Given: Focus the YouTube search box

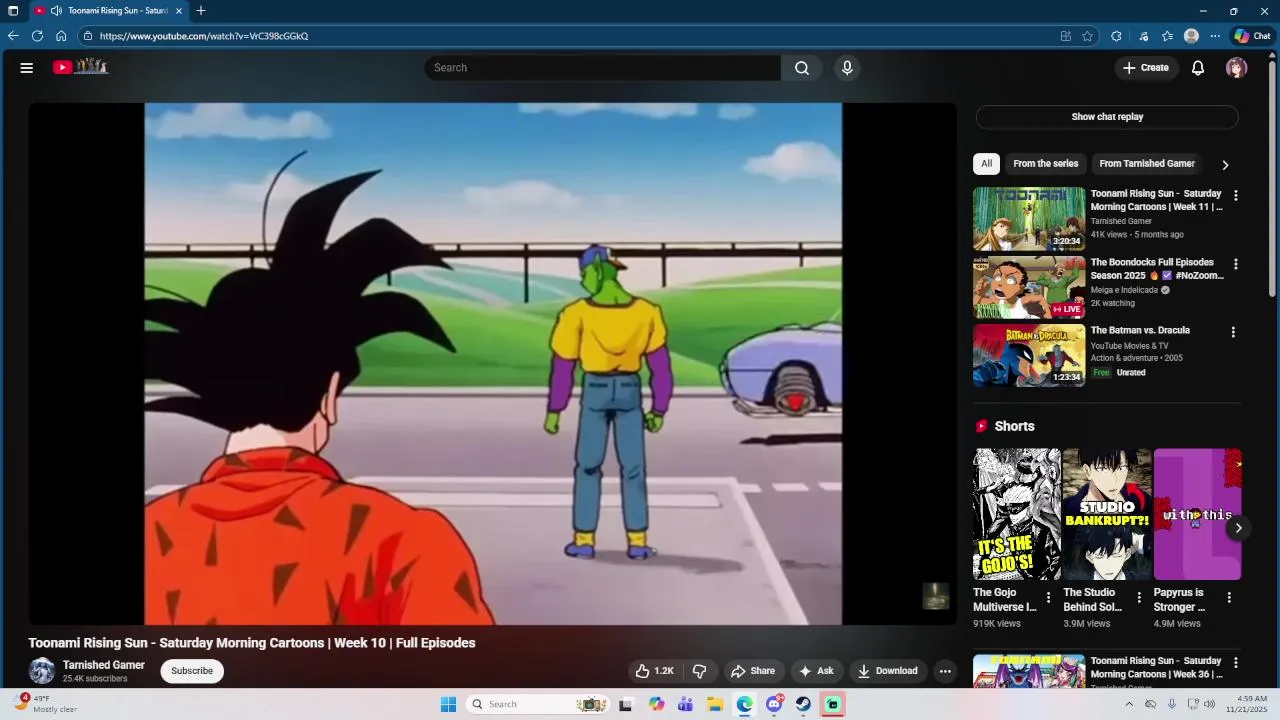Looking at the screenshot, I should [x=603, y=68].
